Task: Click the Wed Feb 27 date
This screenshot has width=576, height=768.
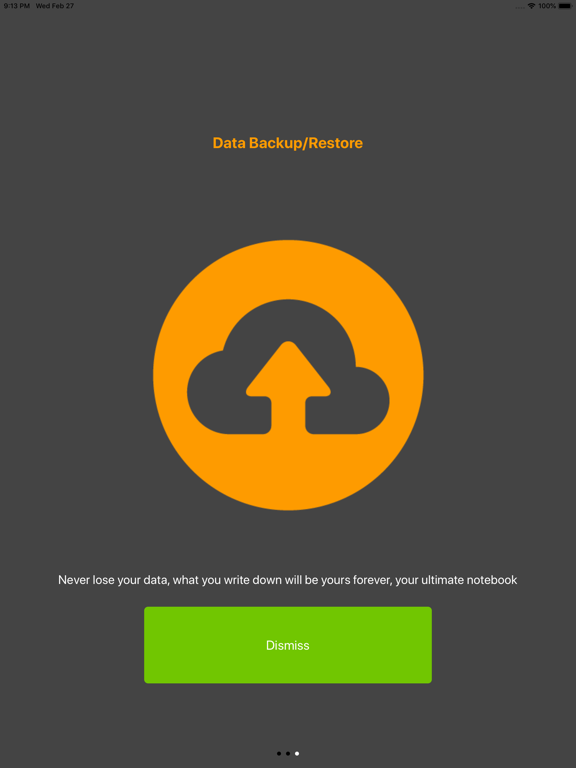Action: pyautogui.click(x=55, y=6)
